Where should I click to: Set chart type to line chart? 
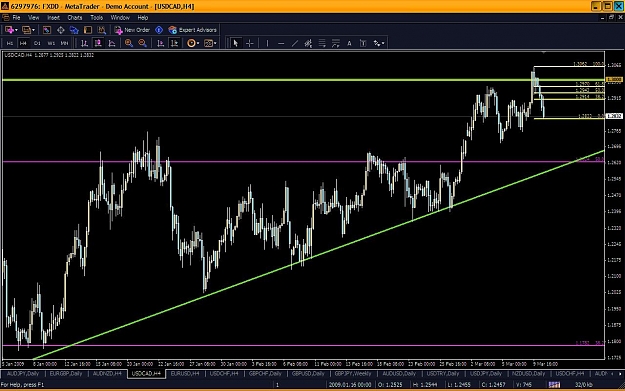click(x=112, y=43)
